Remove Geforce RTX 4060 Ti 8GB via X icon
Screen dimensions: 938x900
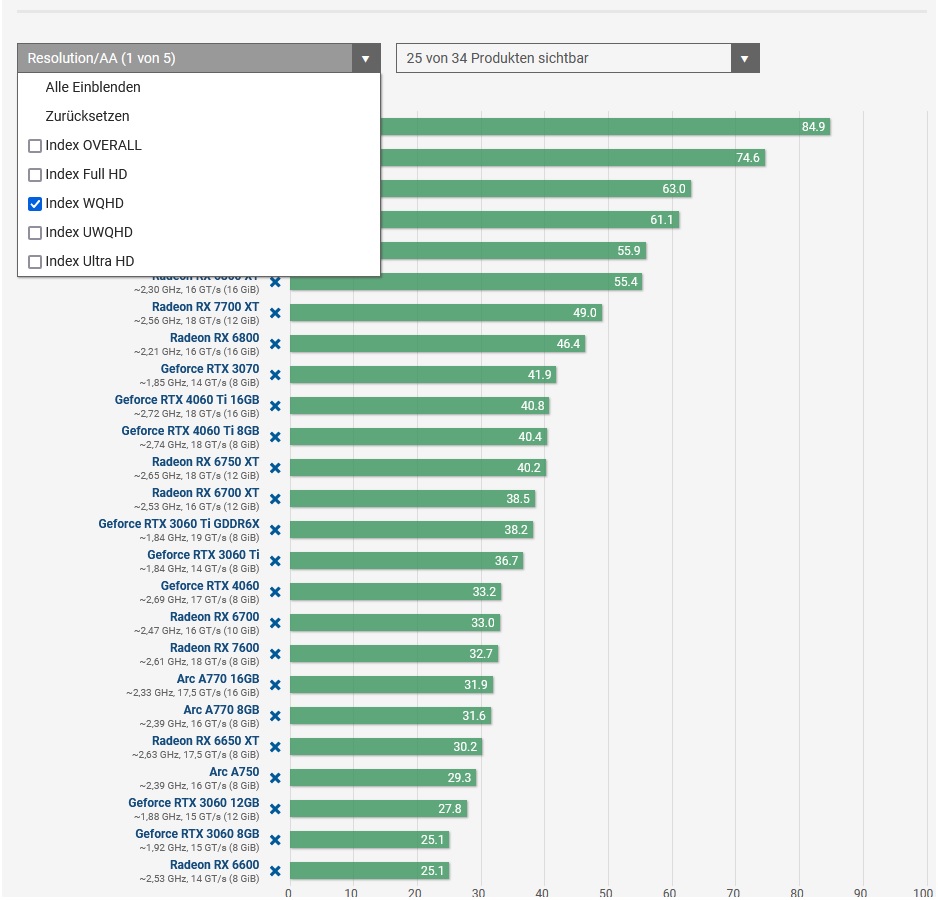(275, 437)
